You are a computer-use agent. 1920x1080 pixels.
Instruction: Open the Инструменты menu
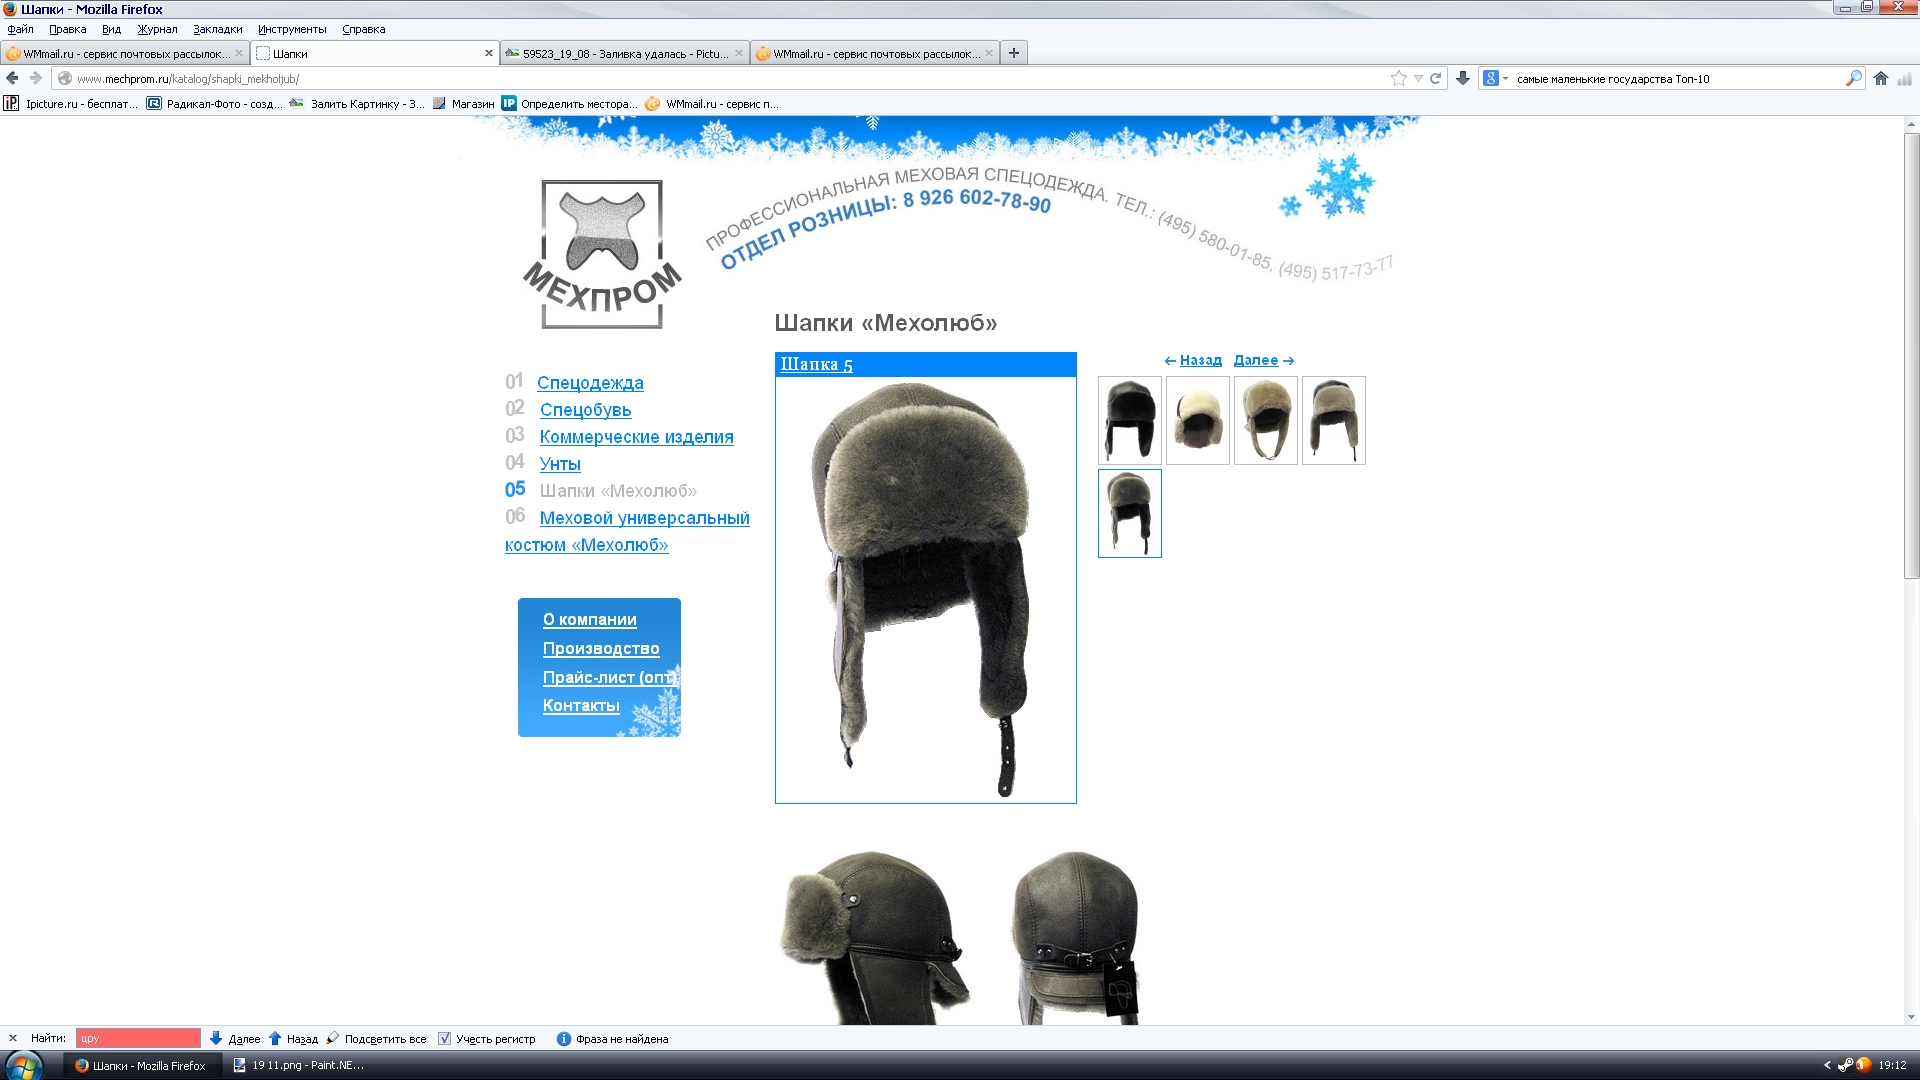pos(292,29)
